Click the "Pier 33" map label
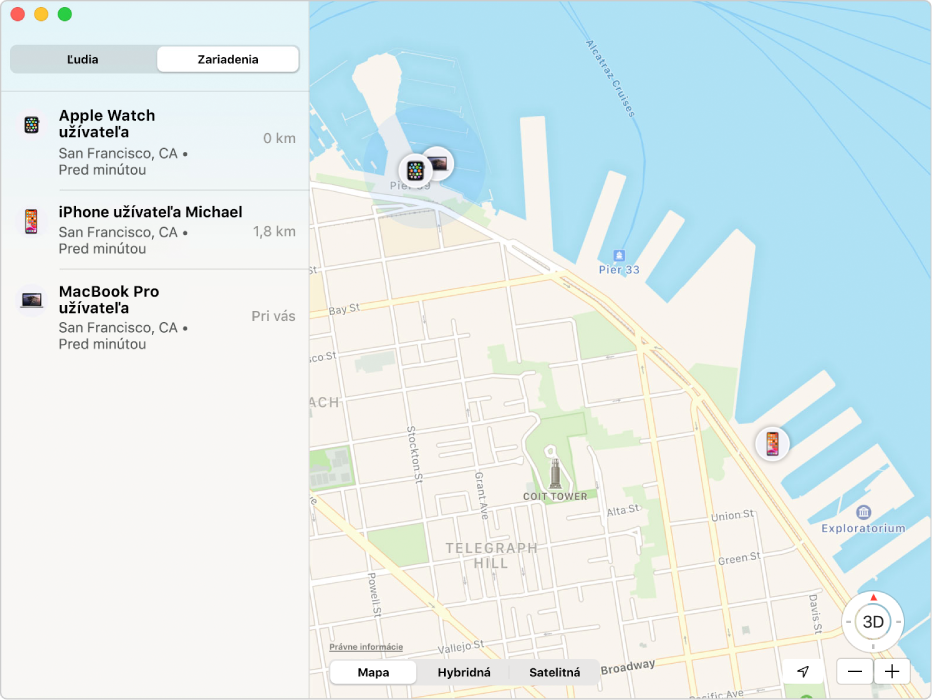 (619, 270)
